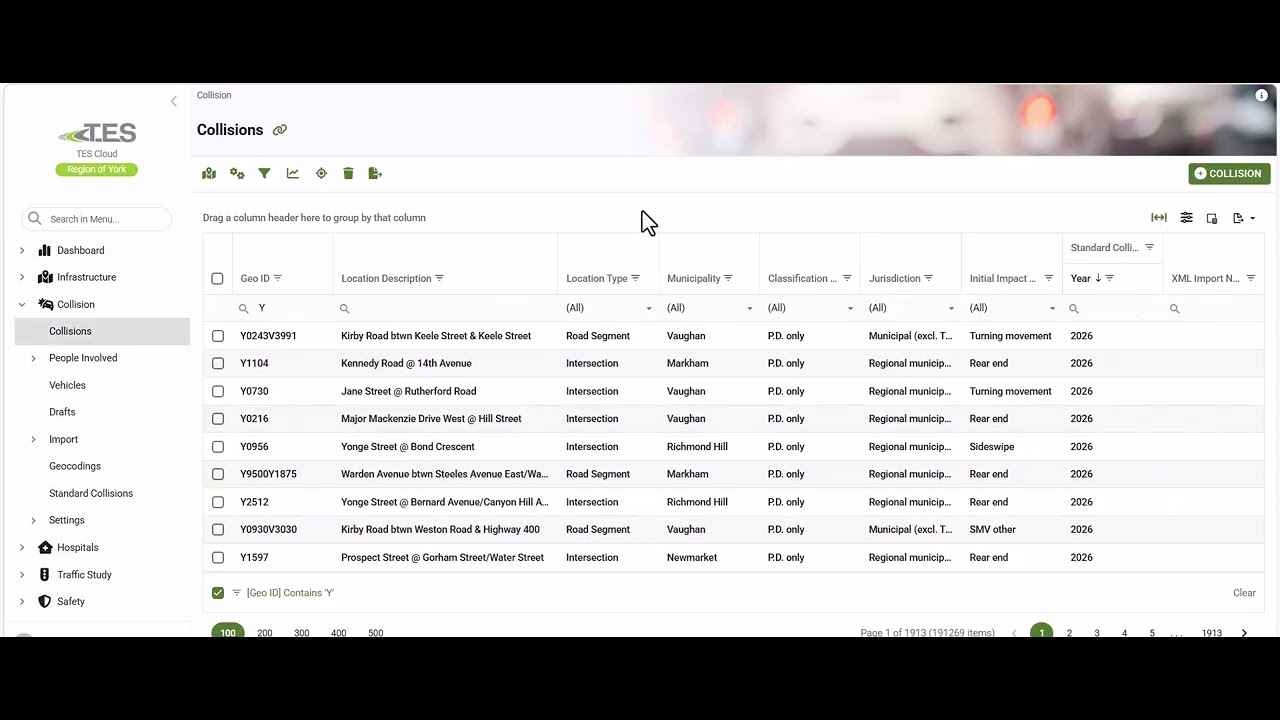Click the gears settings toolbar icon
Screen dimensions: 1280x720
237,173
